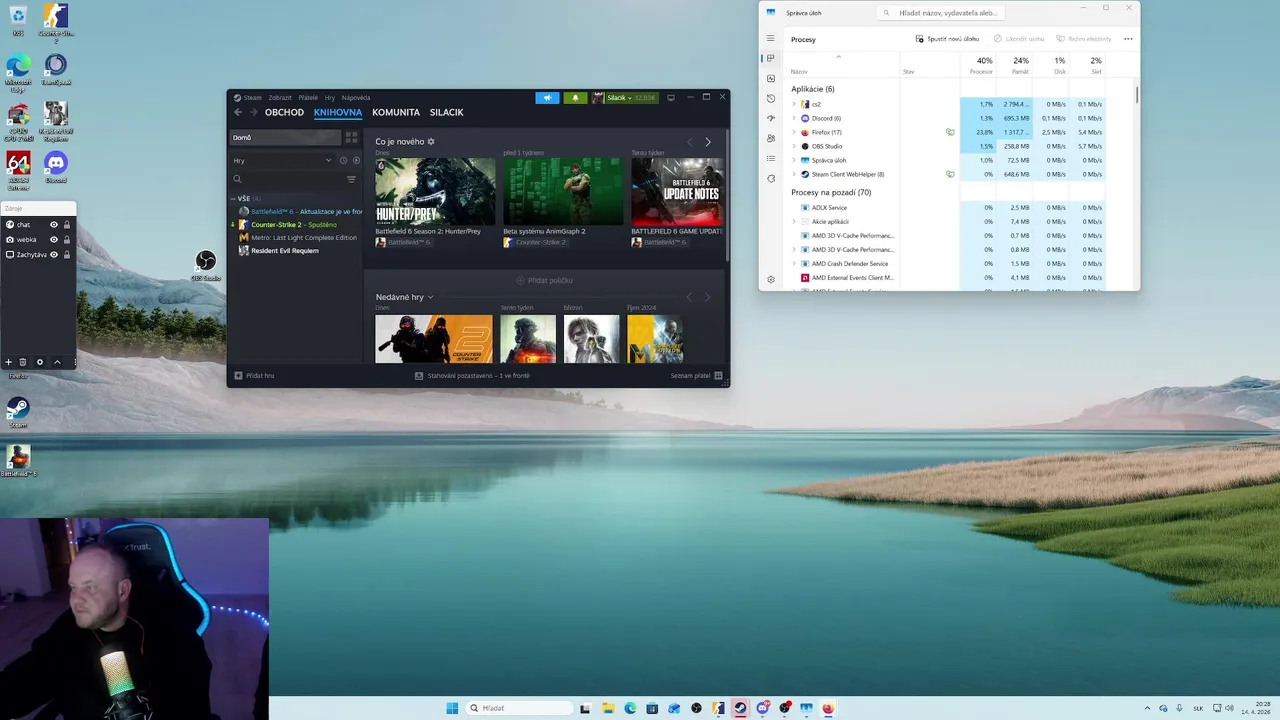Open Task Manager hamburger navigation menu
This screenshot has height=720, width=1280.
[x=770, y=39]
